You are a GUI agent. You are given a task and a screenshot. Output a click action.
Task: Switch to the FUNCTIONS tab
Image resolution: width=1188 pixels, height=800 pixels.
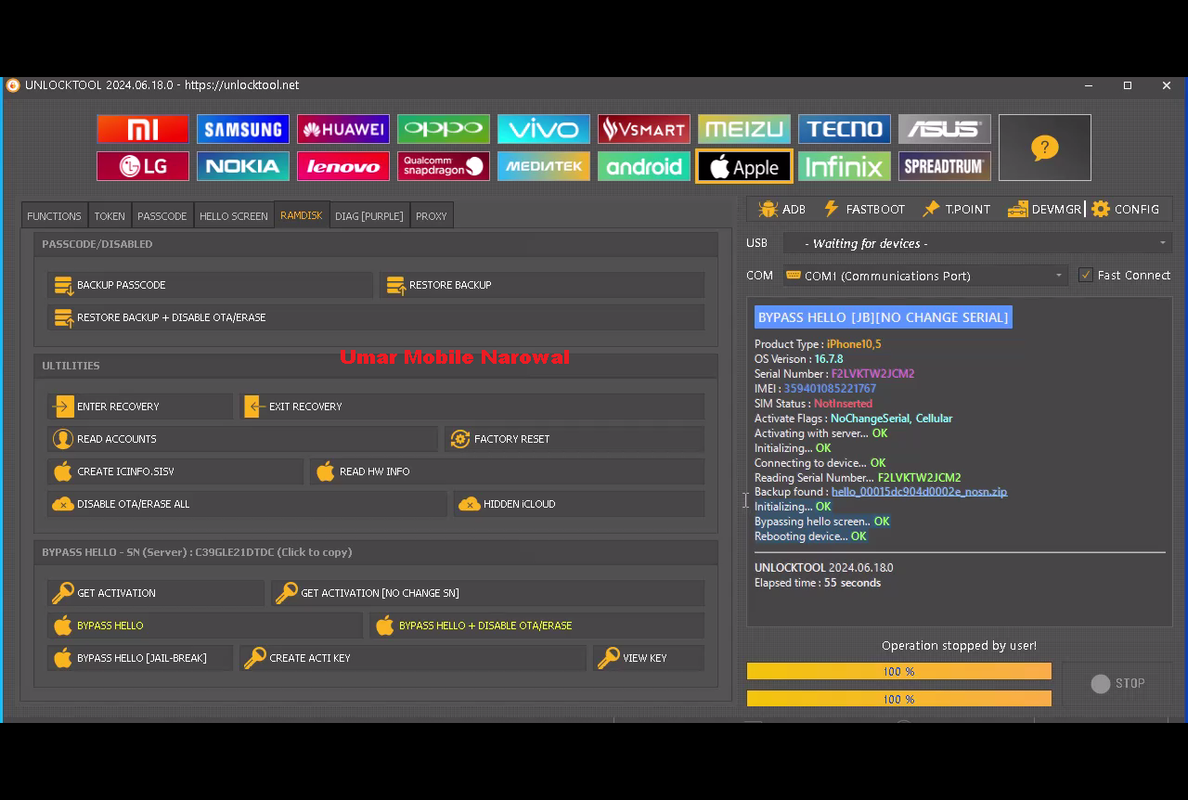[x=54, y=216]
